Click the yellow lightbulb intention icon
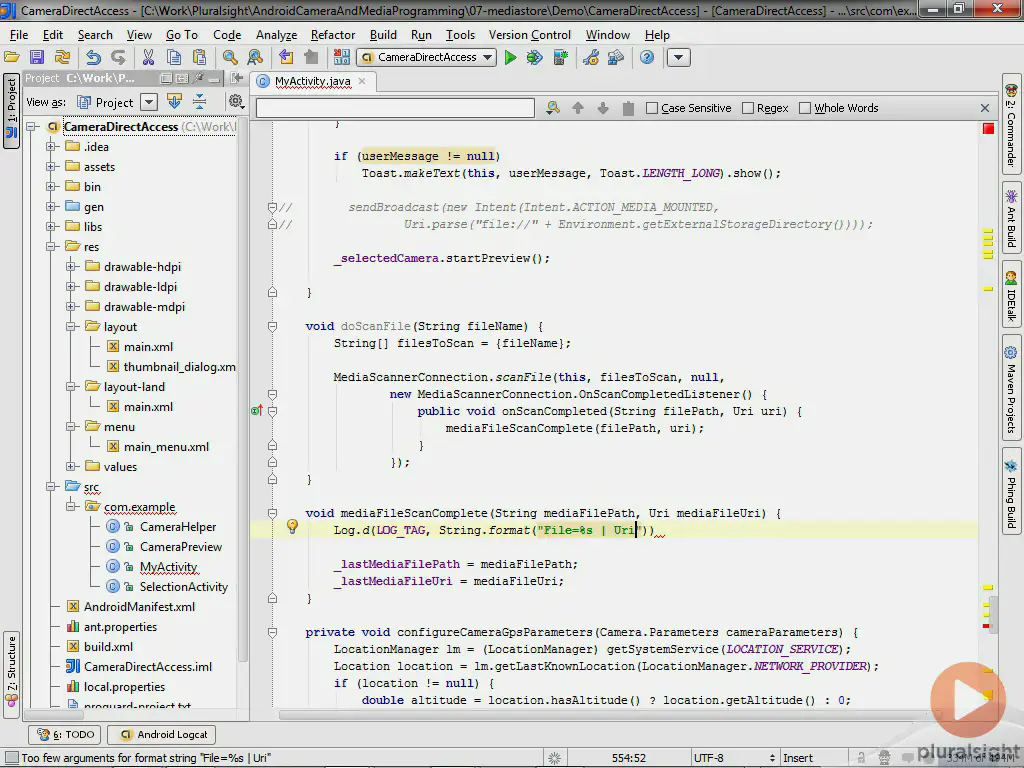Viewport: 1024px width, 768px height. click(x=292, y=527)
